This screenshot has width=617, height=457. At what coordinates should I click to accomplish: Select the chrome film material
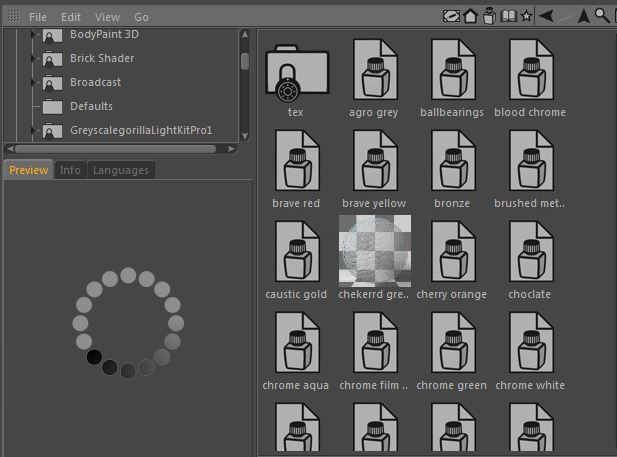click(x=375, y=342)
